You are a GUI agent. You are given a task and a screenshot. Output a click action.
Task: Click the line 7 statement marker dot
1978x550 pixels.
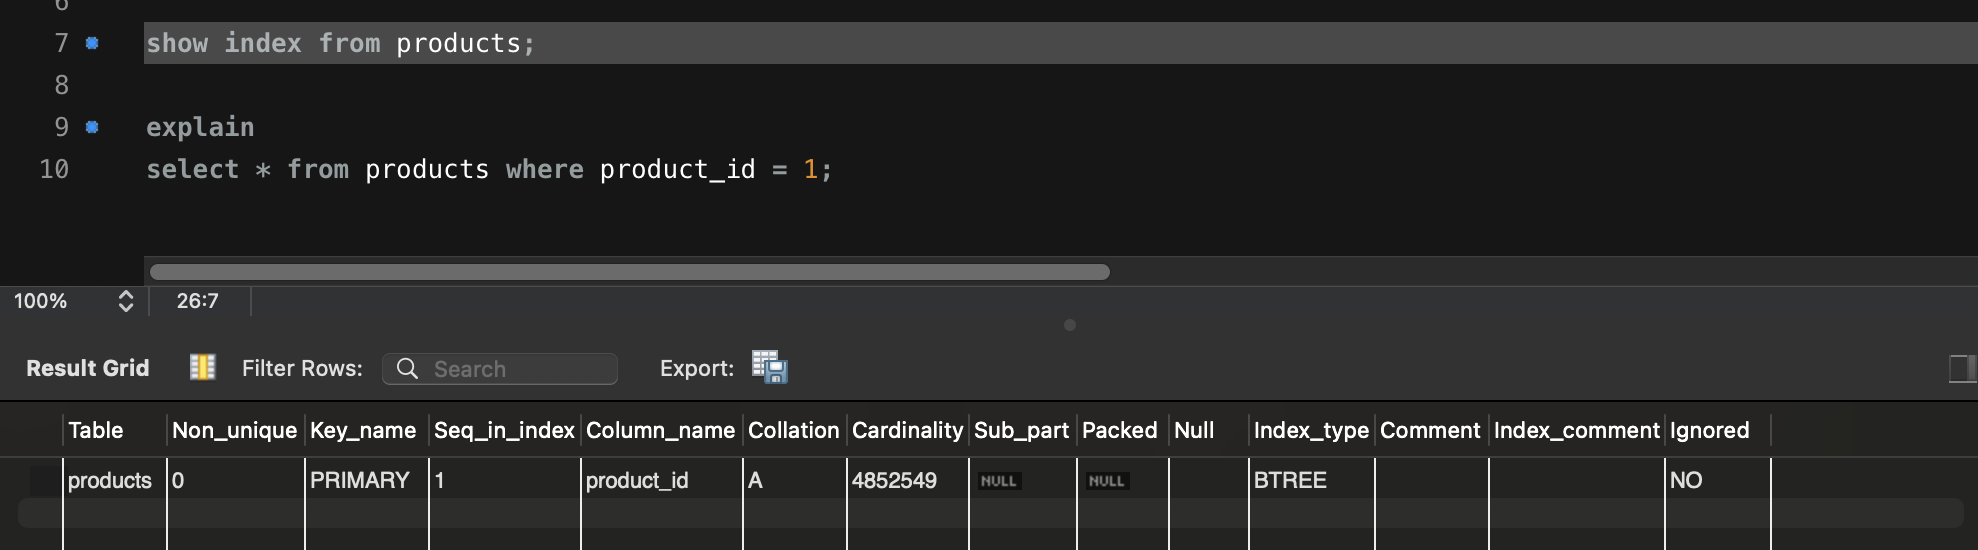click(92, 43)
